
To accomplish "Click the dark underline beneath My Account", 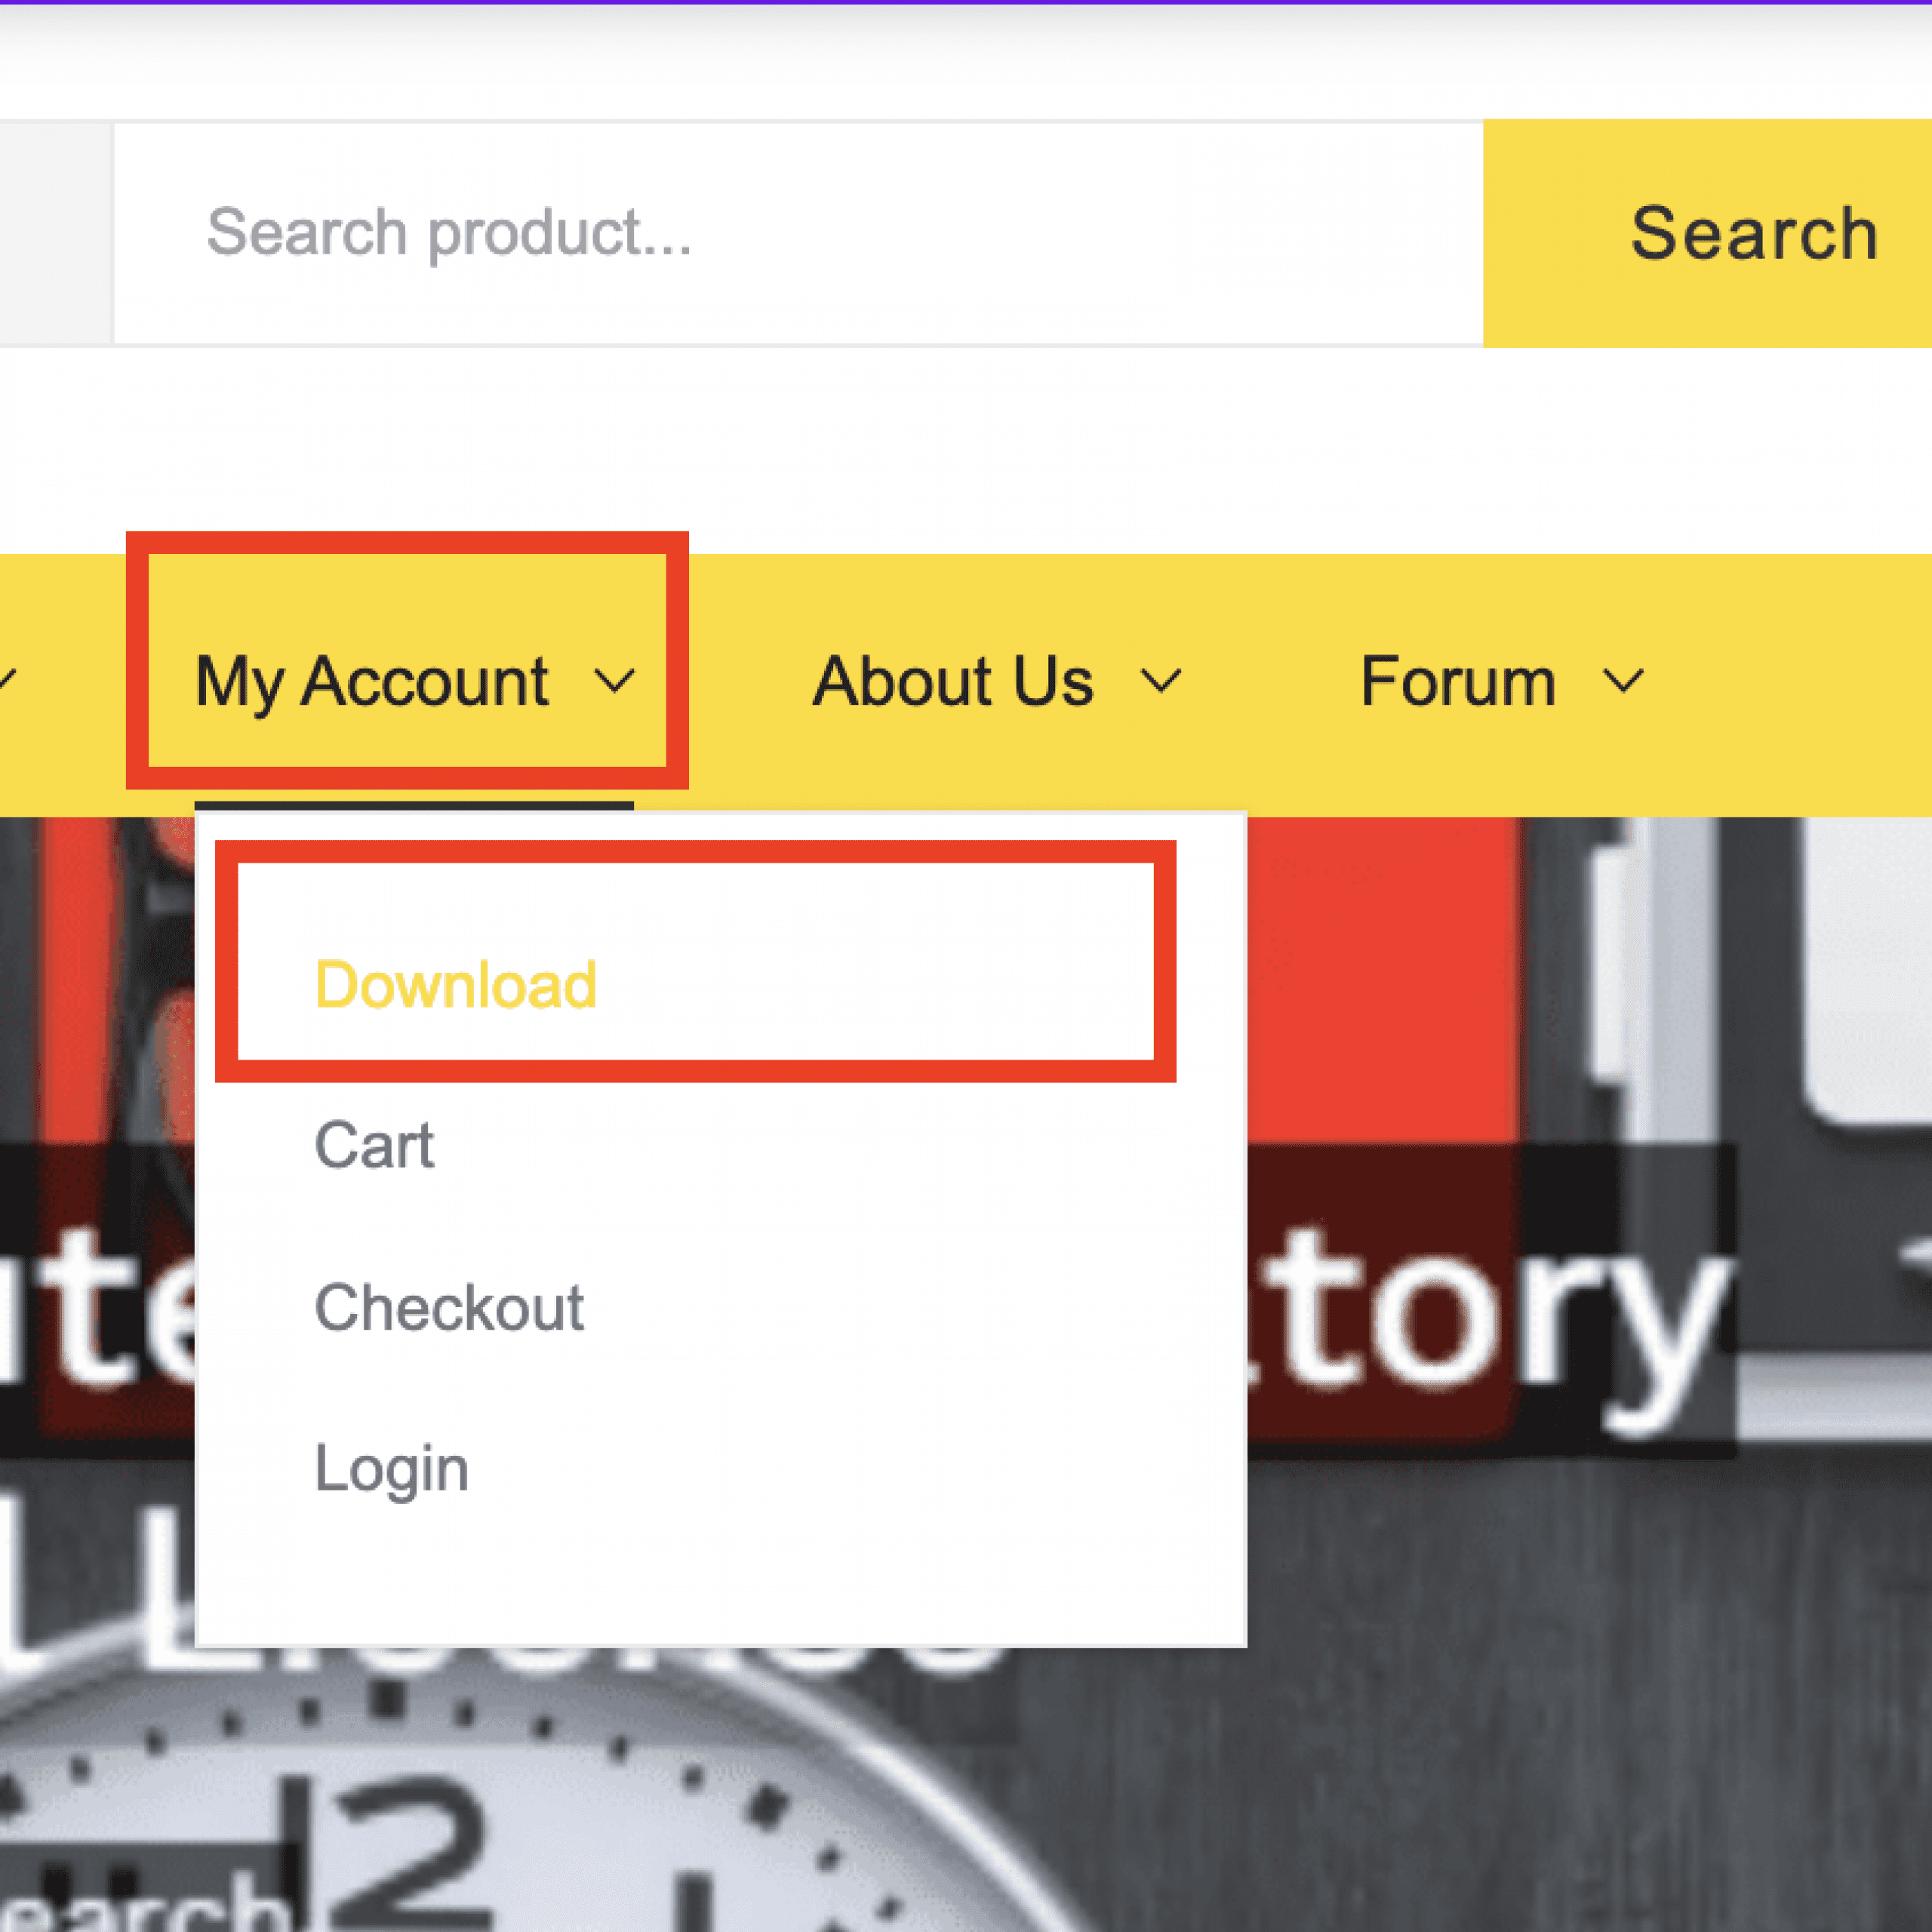I will [413, 805].
